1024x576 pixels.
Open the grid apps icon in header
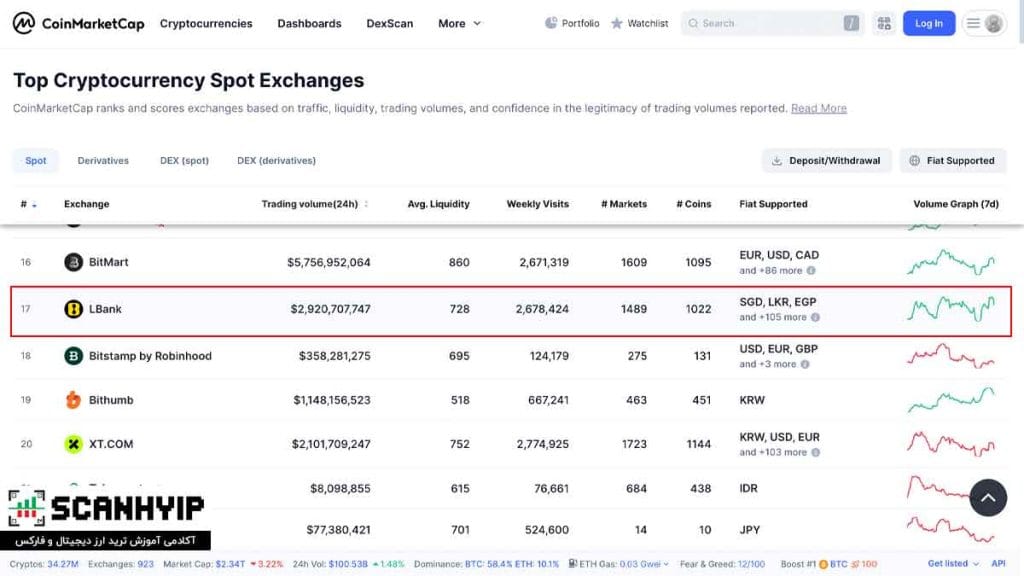click(x=884, y=23)
